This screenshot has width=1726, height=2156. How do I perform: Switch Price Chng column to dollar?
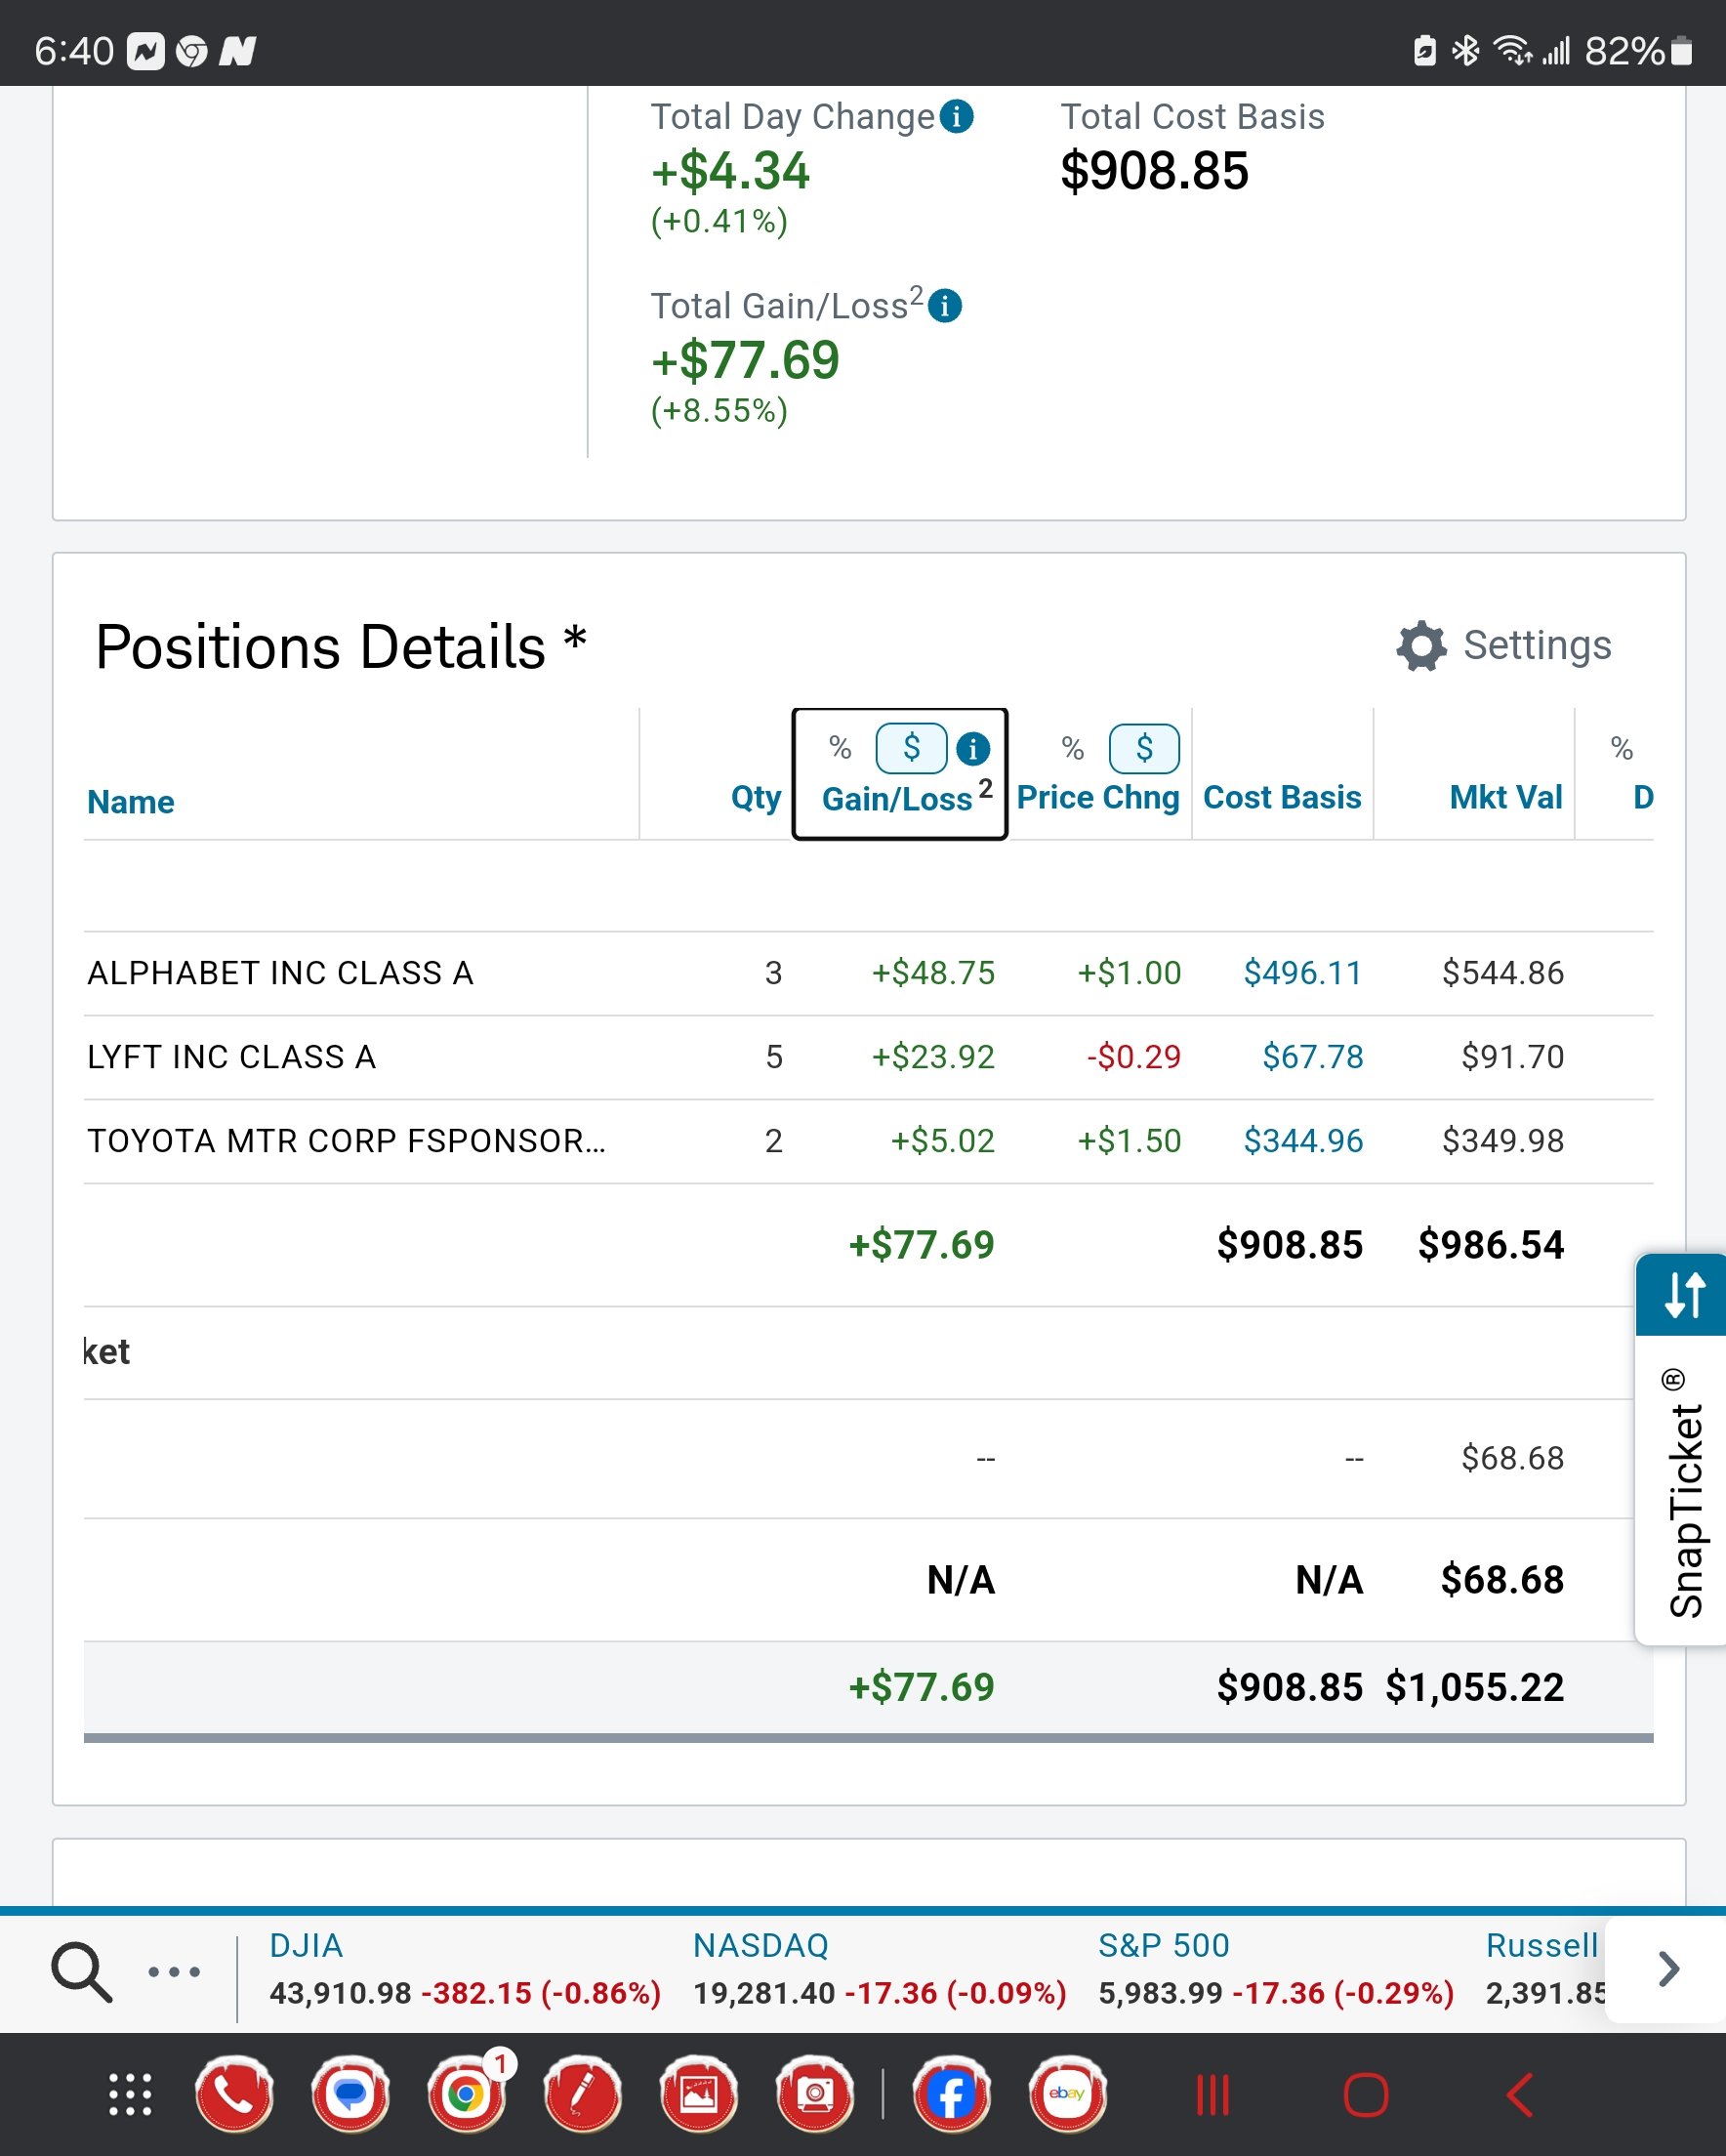(1144, 748)
